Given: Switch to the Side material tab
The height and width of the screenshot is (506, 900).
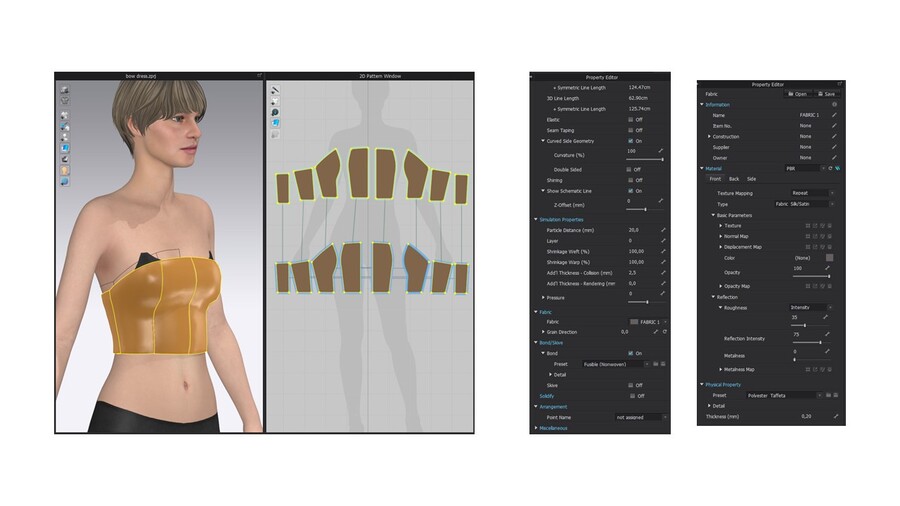Looking at the screenshot, I should click(751, 179).
